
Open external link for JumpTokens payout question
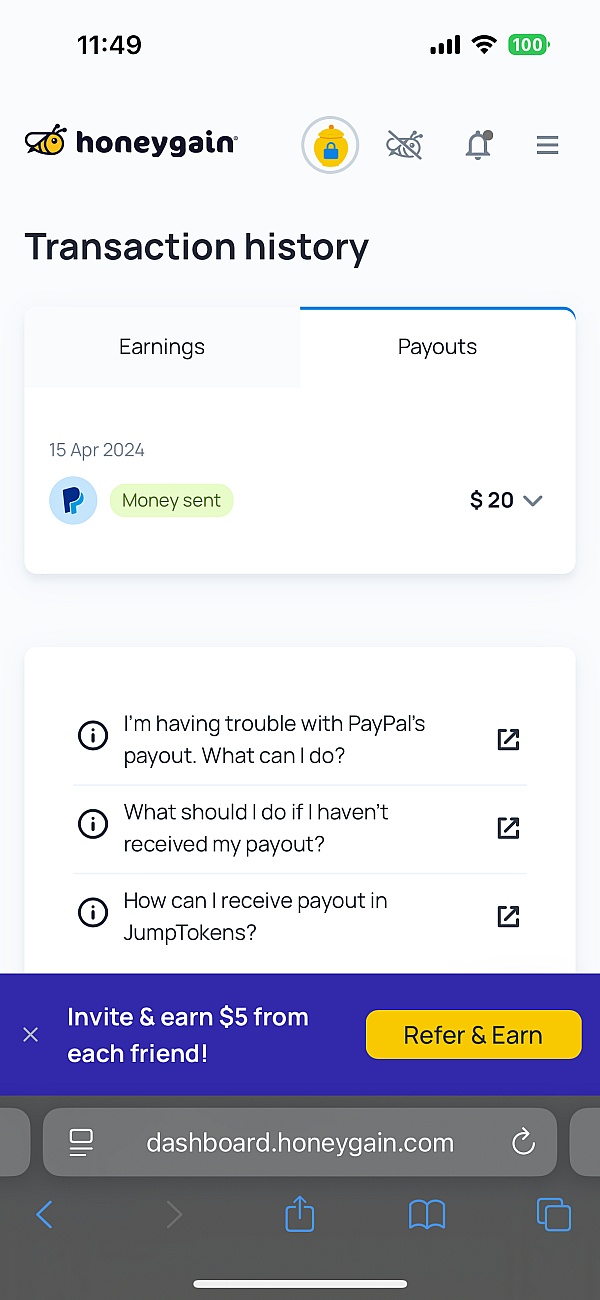pyautogui.click(x=508, y=915)
